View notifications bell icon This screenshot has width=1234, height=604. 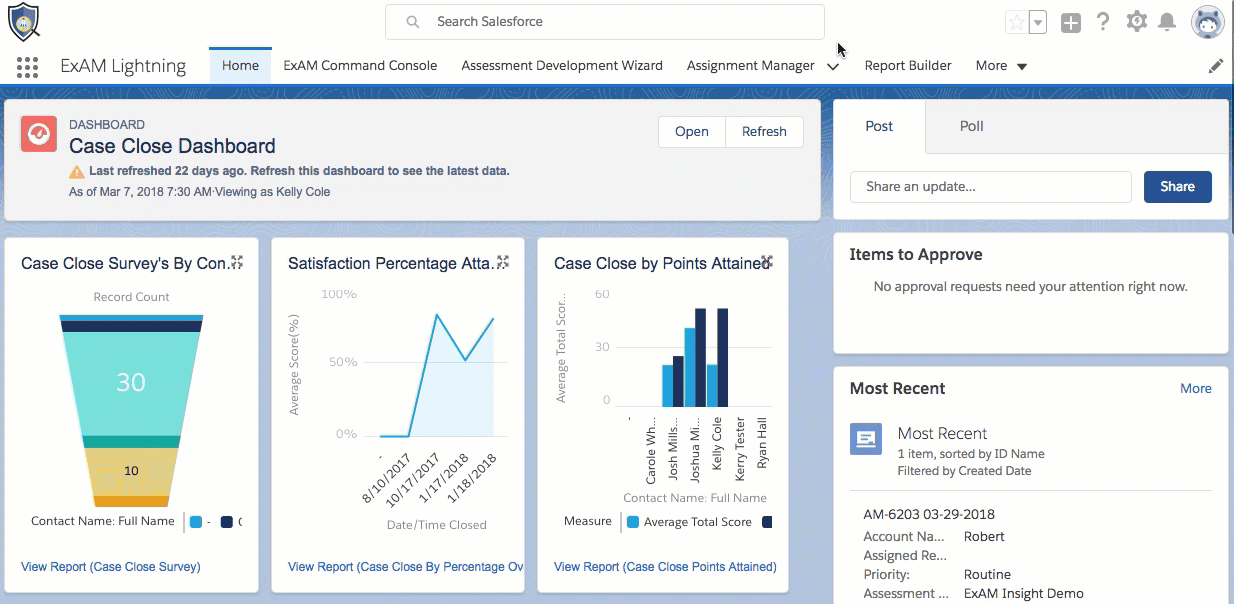(1166, 22)
